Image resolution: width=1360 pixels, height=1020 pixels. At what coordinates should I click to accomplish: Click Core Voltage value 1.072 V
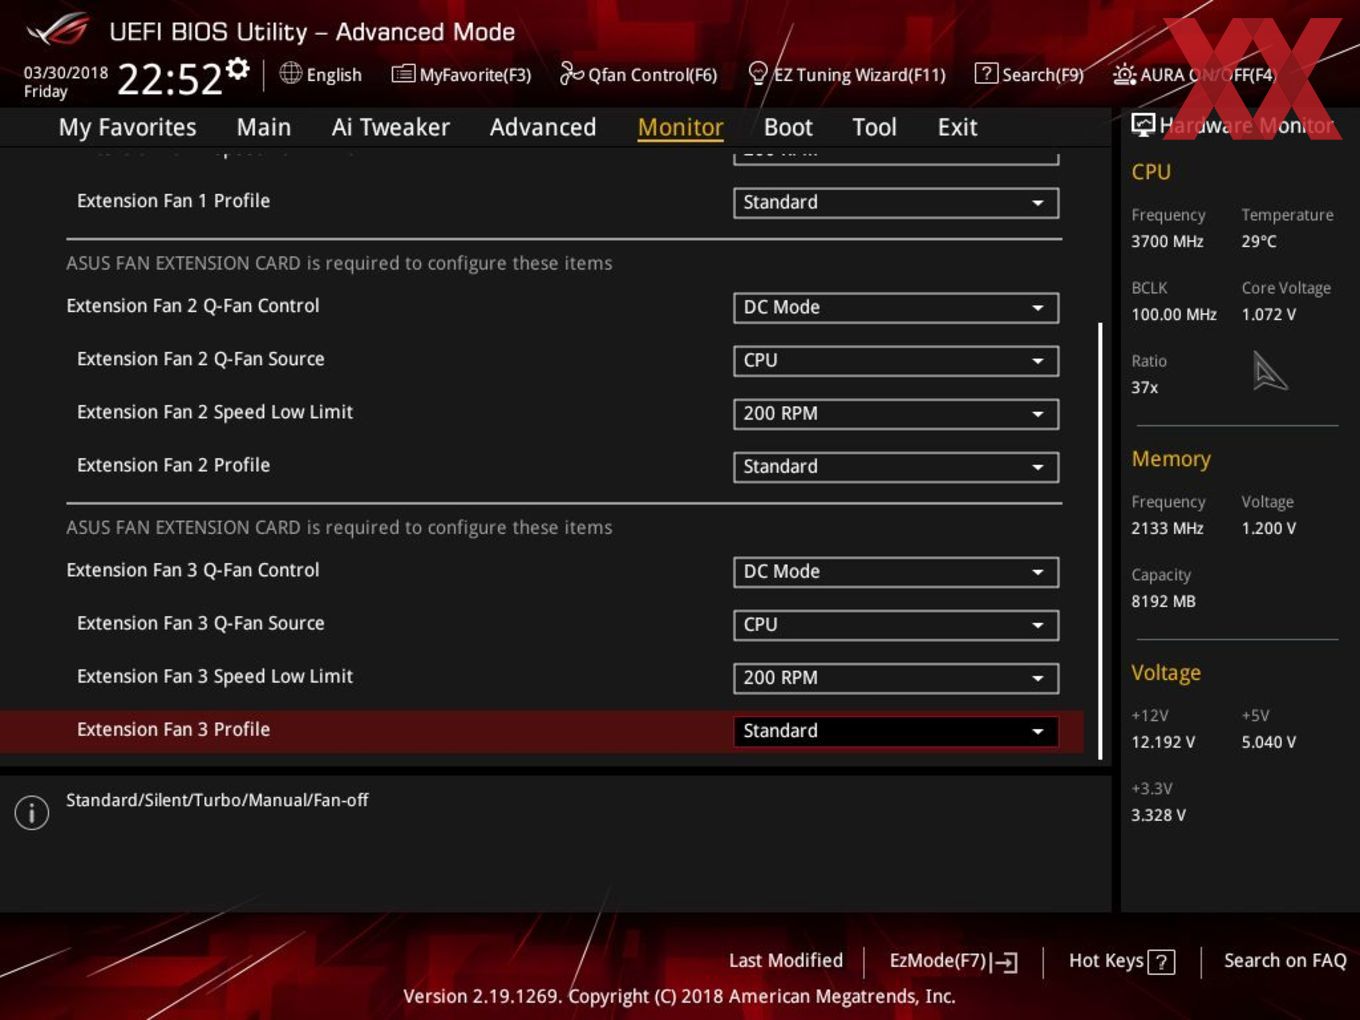1268,314
